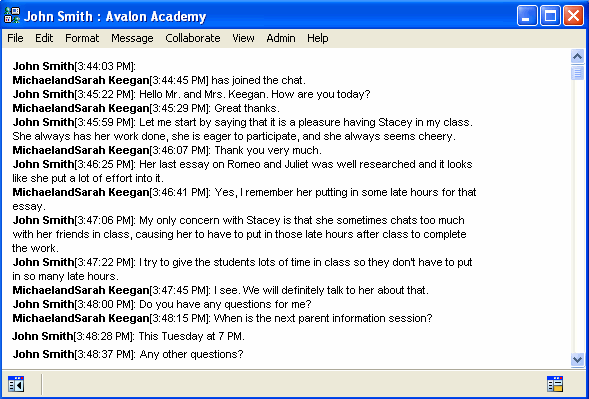Open the File menu
The height and width of the screenshot is (399, 589).
pyautogui.click(x=15, y=38)
